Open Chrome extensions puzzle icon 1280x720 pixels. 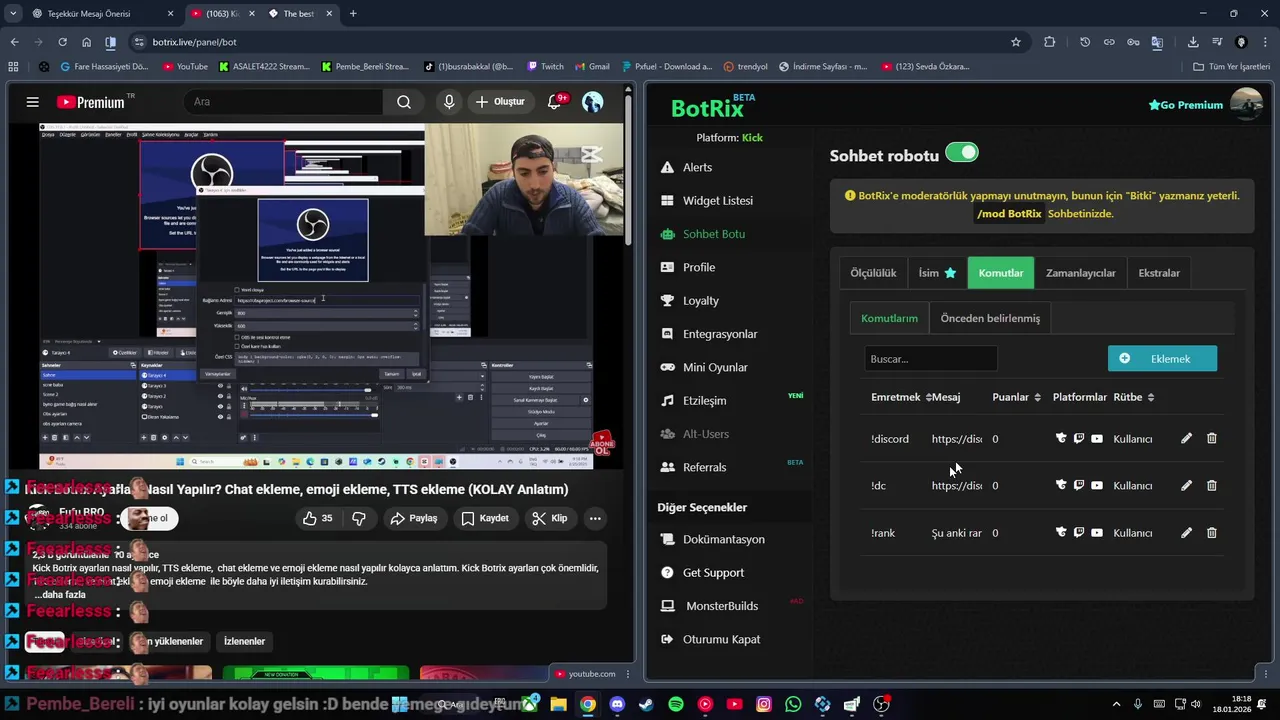tap(1049, 42)
